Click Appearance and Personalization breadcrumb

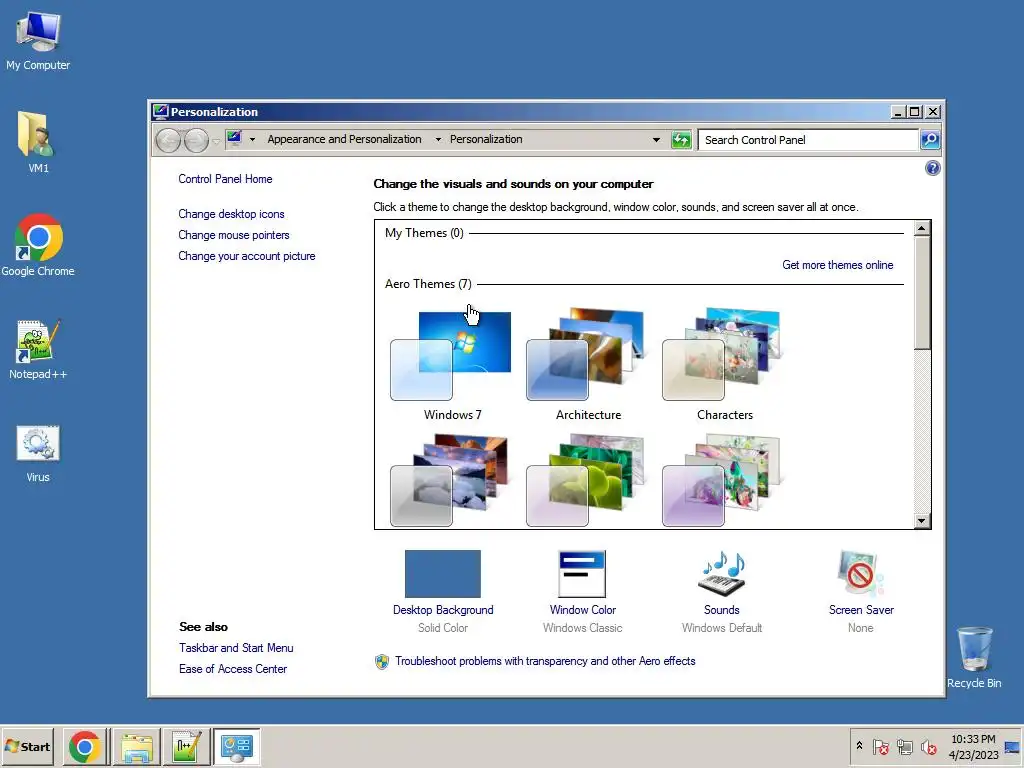coord(344,139)
